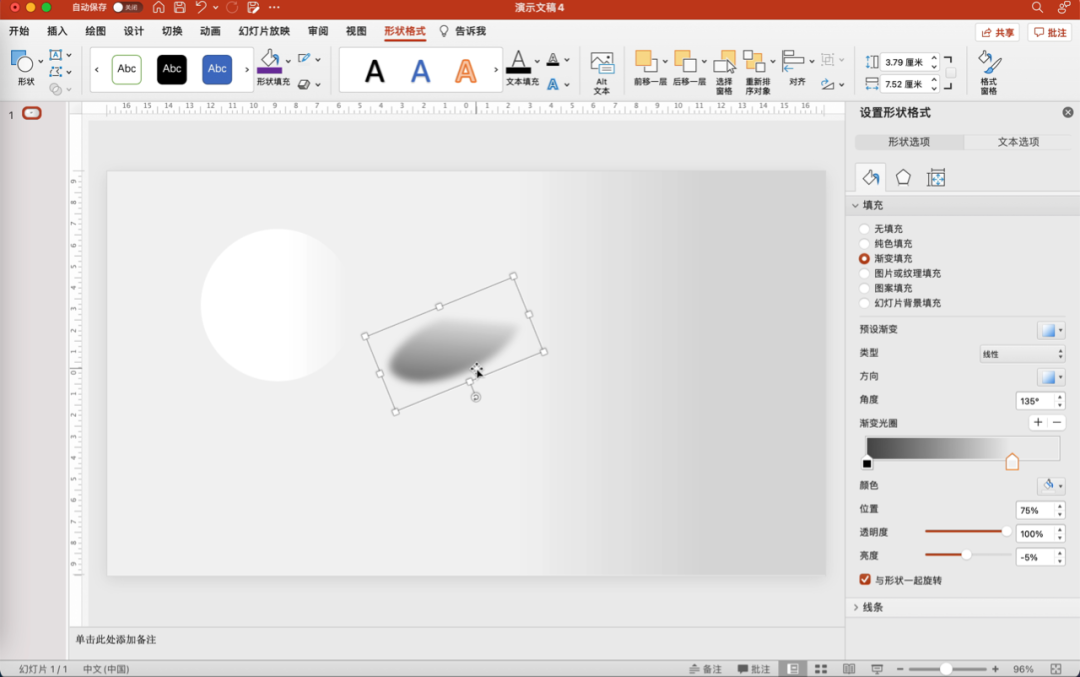
Task: Select slide 1 thumbnail
Action: click(32, 113)
